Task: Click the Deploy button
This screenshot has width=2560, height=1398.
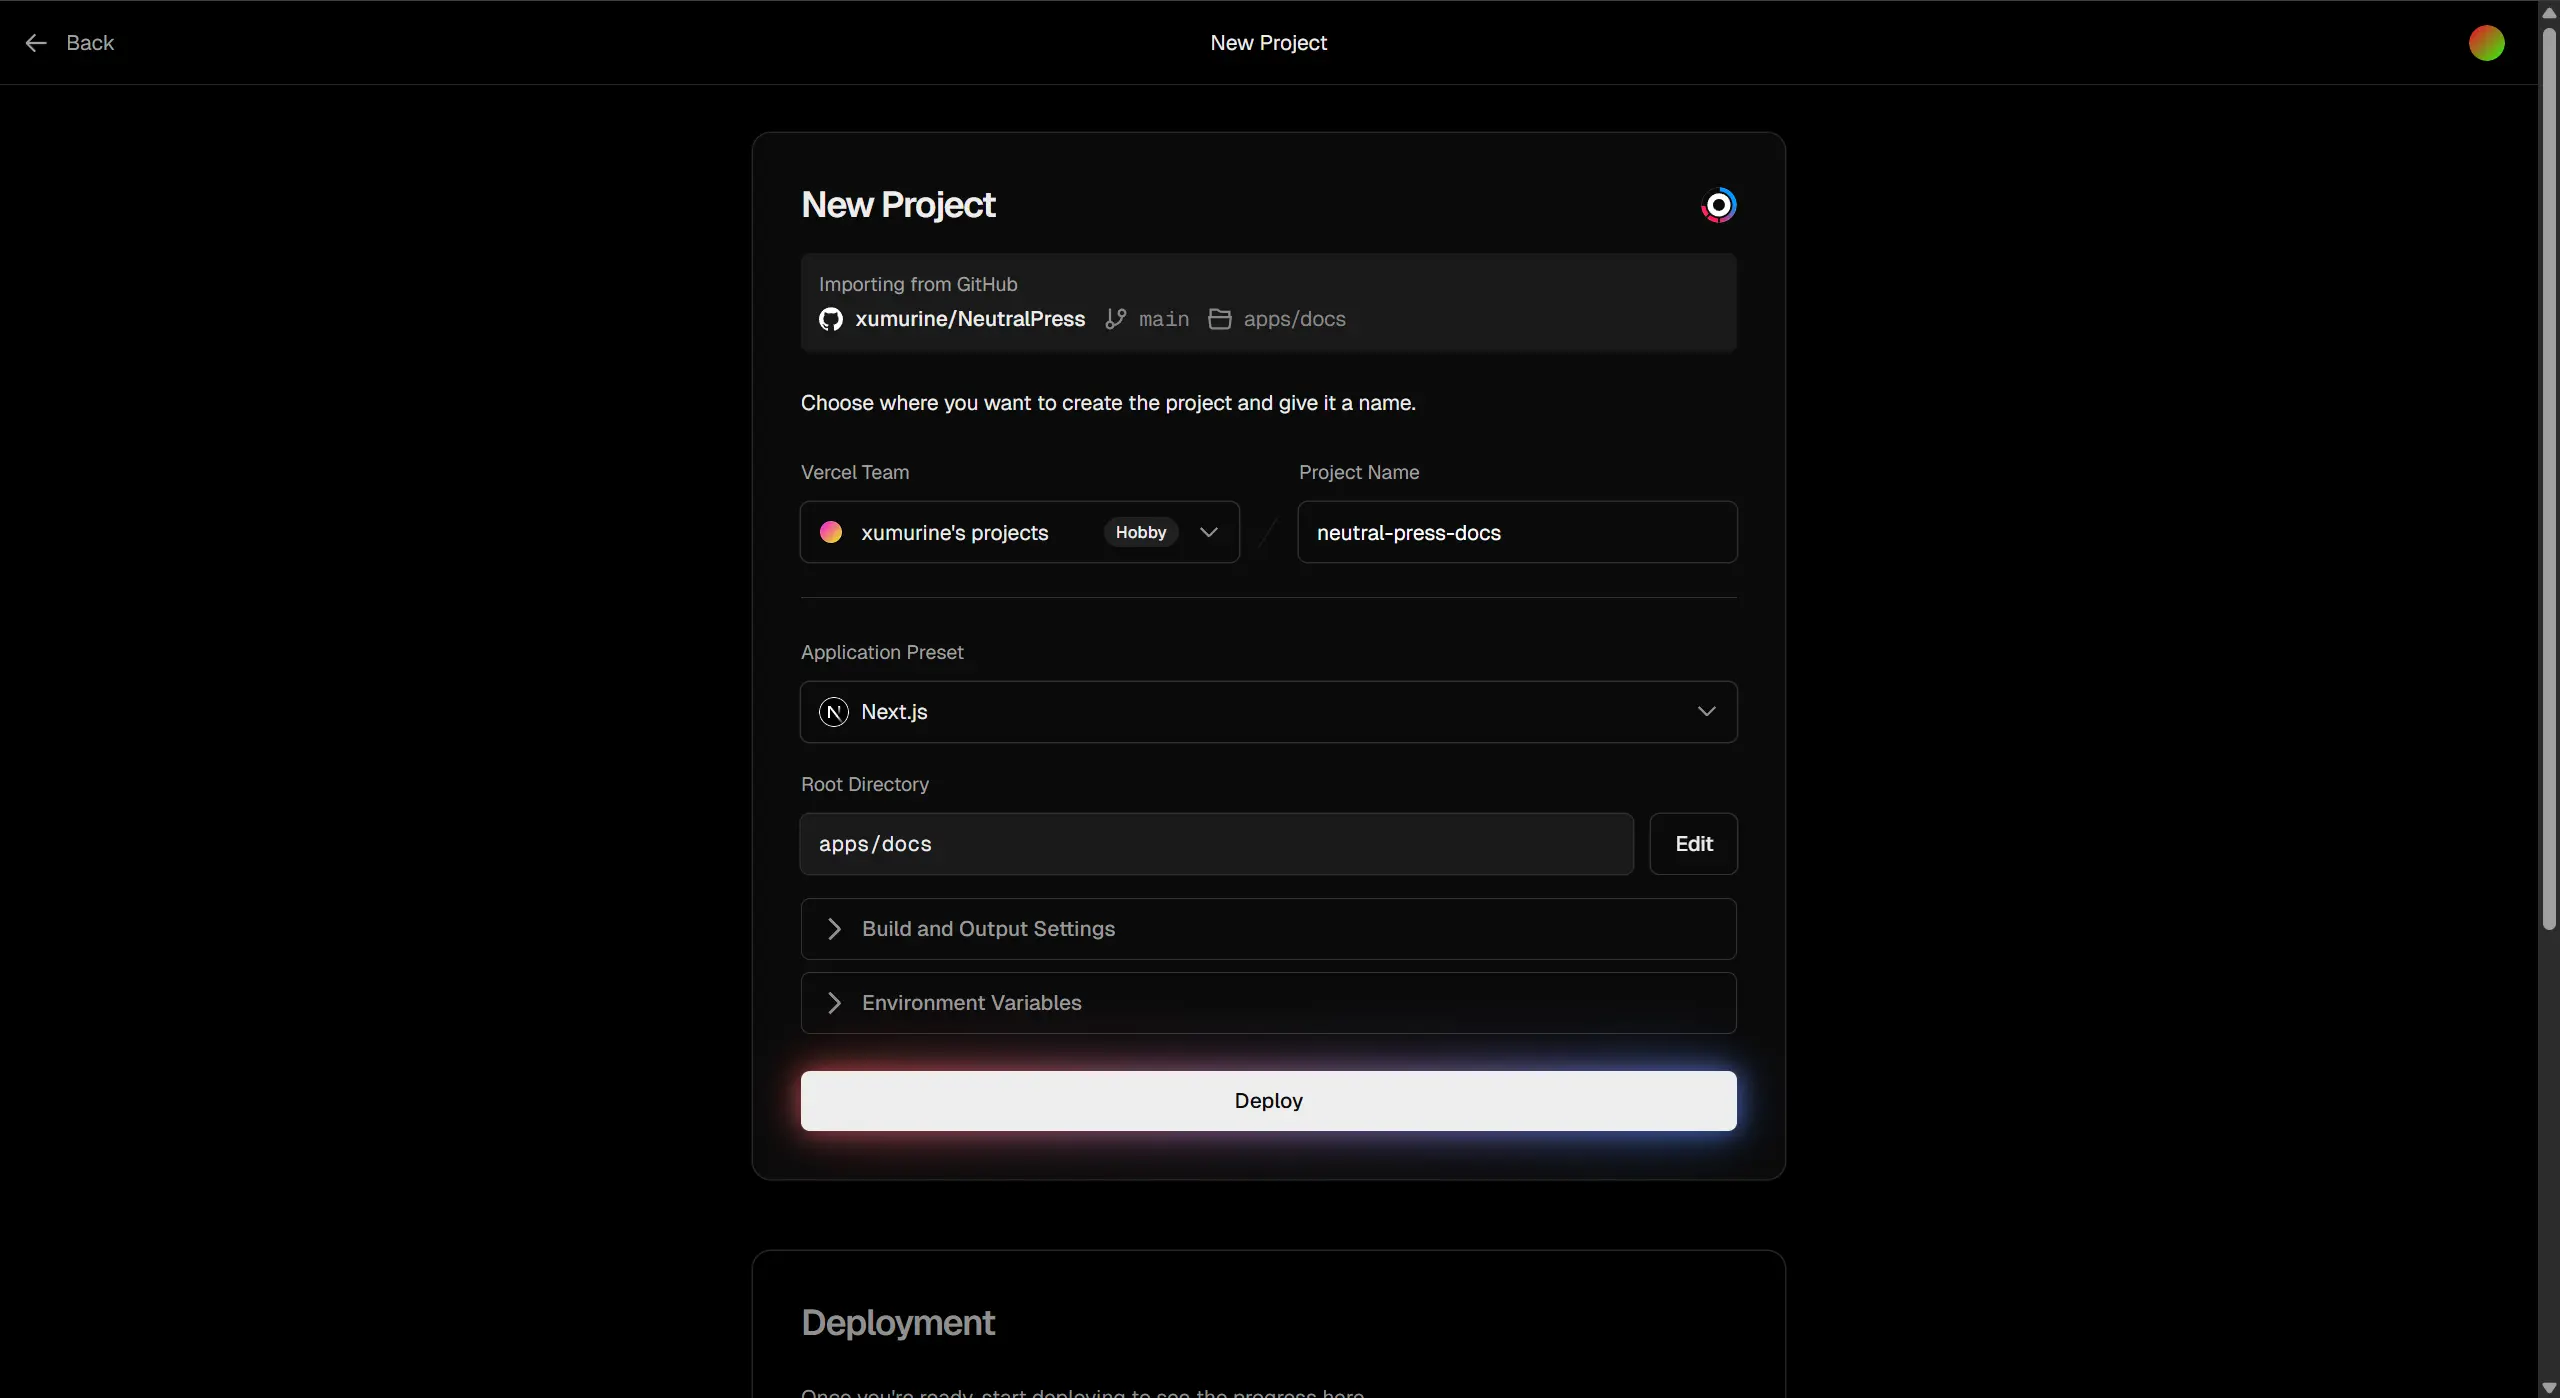Action: pyautogui.click(x=1268, y=1101)
